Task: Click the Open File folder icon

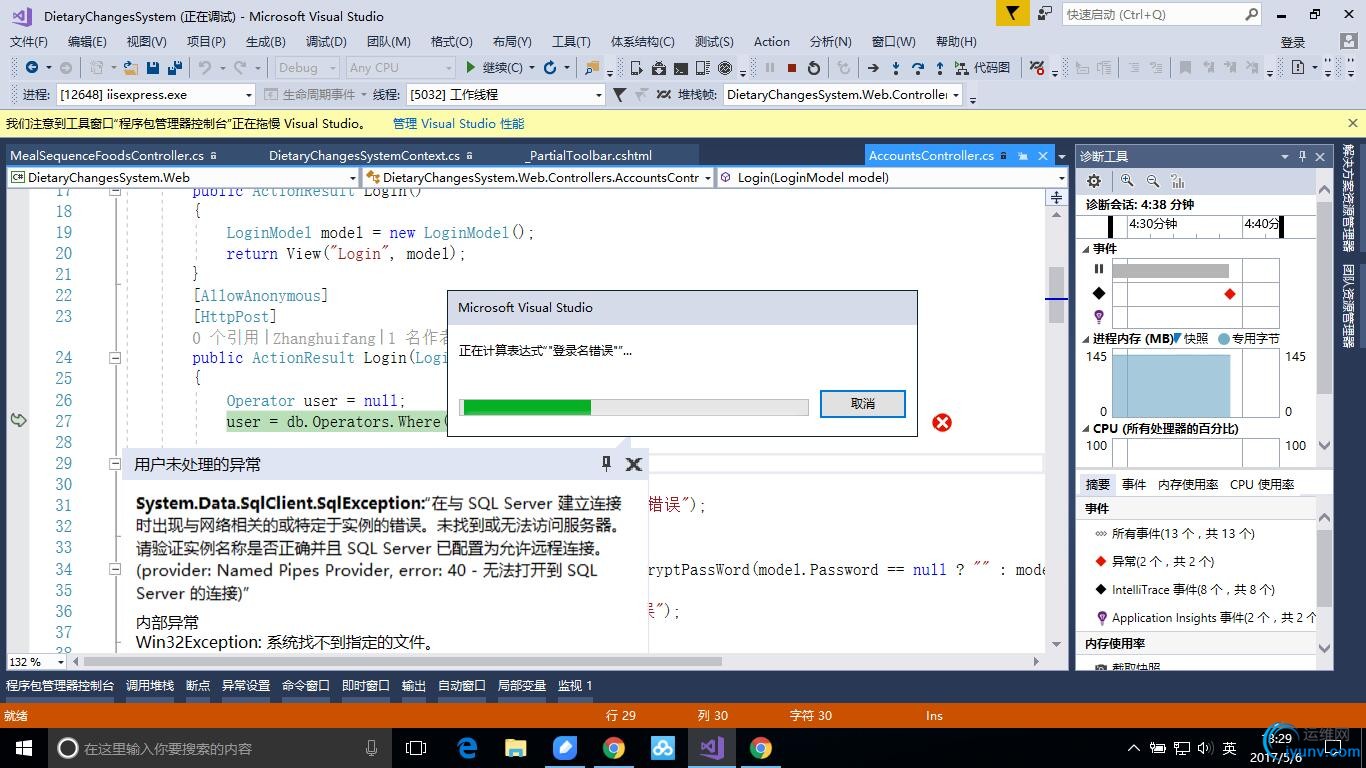Action: (131, 68)
